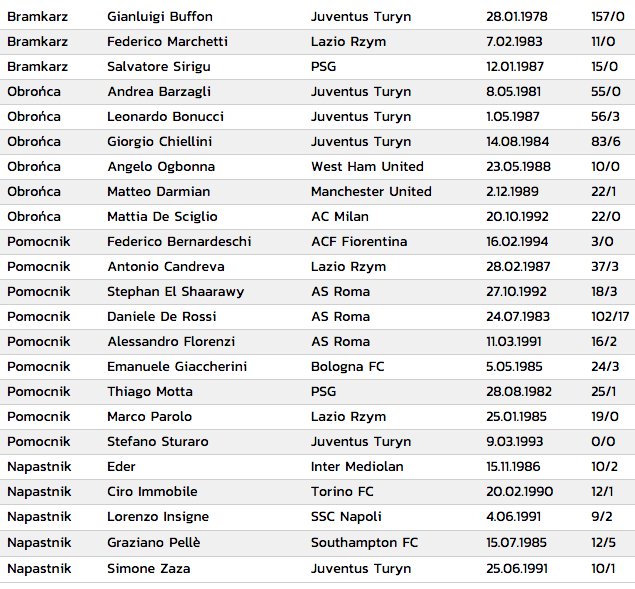Click Federico Marchetti's club Lazio Rzym
This screenshot has height=589, width=635.
coord(348,42)
